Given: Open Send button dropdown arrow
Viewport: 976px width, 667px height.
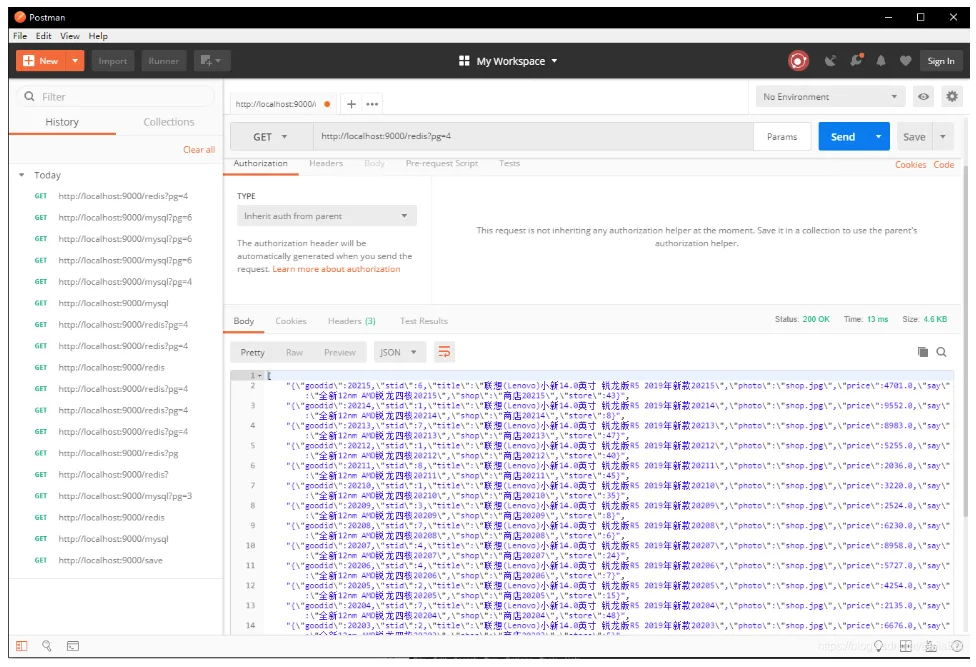Looking at the screenshot, I should 878,137.
